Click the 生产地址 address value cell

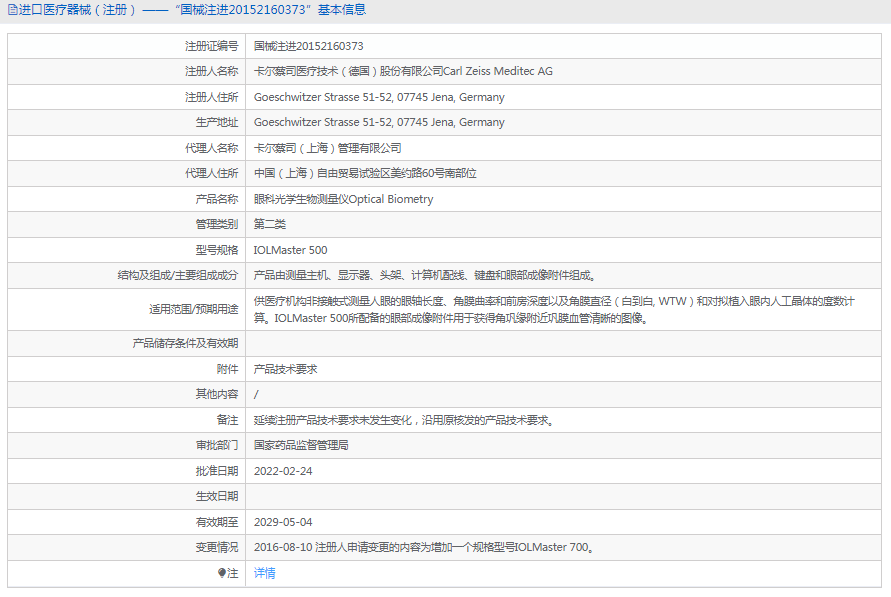pos(379,122)
